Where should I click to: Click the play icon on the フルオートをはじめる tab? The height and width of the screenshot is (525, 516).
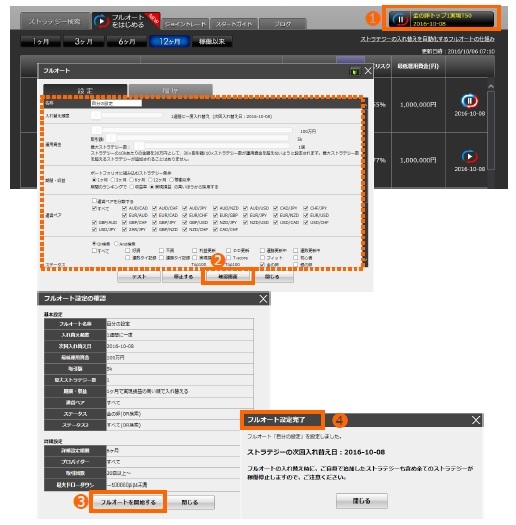101,21
